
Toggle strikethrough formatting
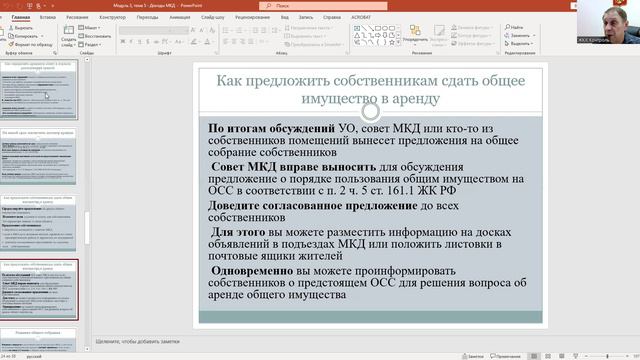156,42
